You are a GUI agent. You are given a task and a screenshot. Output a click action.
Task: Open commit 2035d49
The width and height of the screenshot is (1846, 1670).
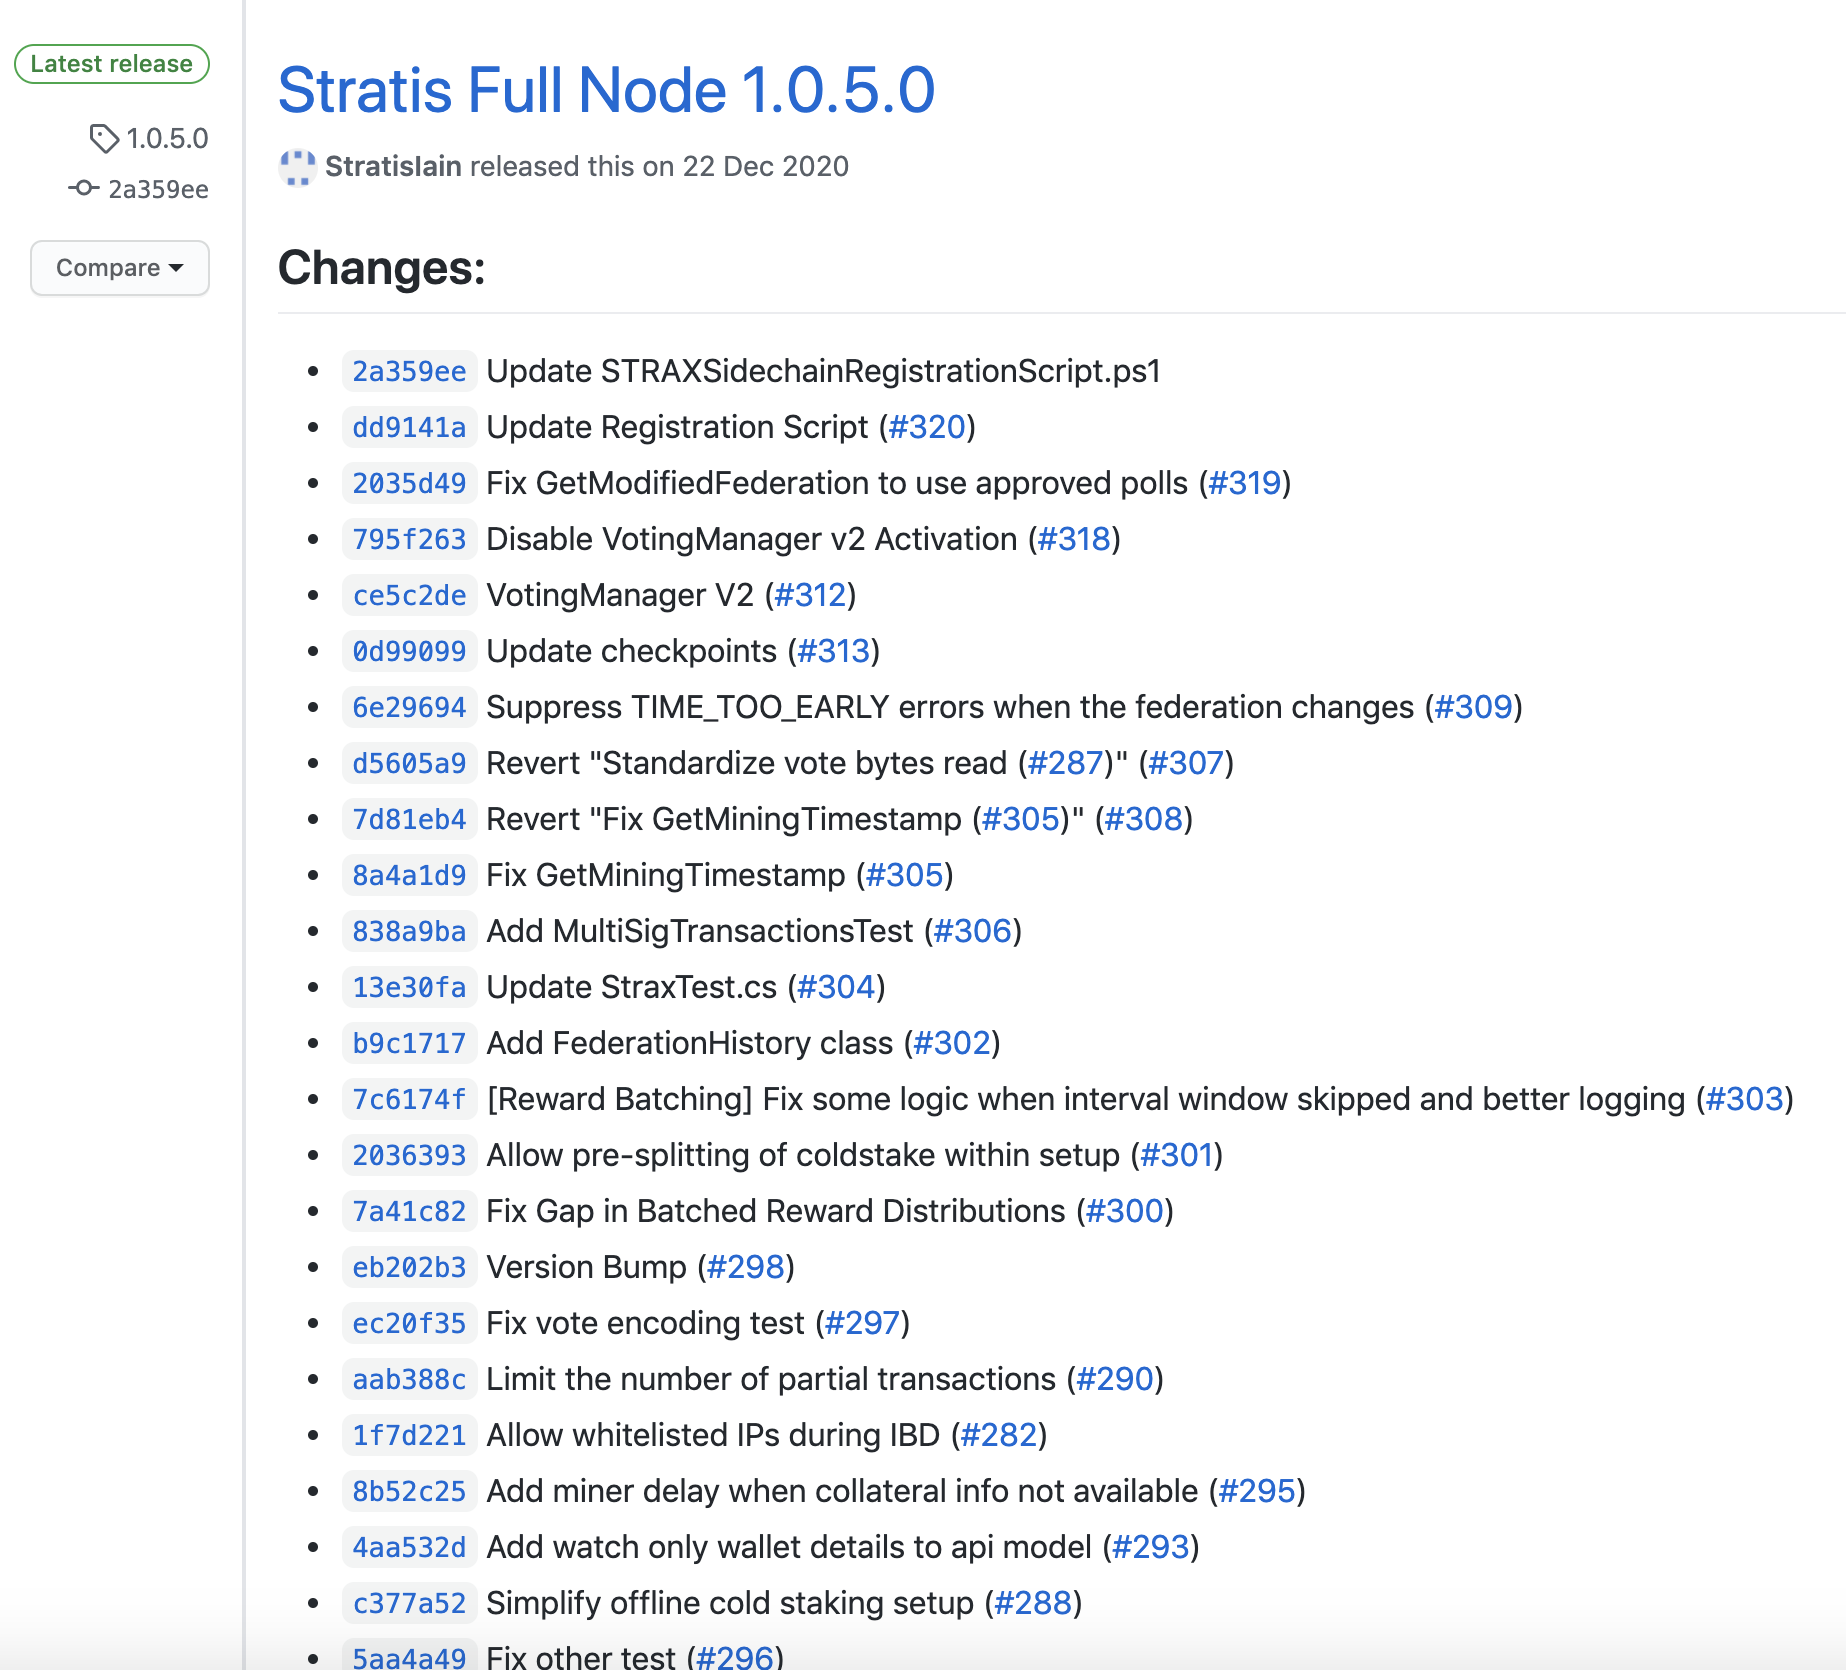click(x=409, y=483)
